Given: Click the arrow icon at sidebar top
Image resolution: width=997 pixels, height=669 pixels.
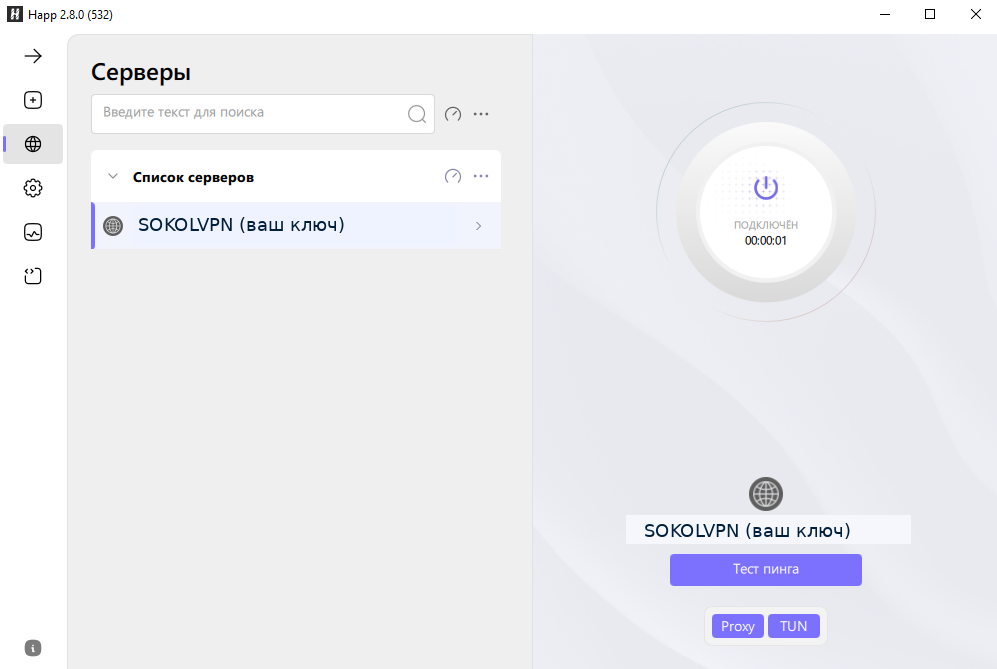Looking at the screenshot, I should coord(32,55).
